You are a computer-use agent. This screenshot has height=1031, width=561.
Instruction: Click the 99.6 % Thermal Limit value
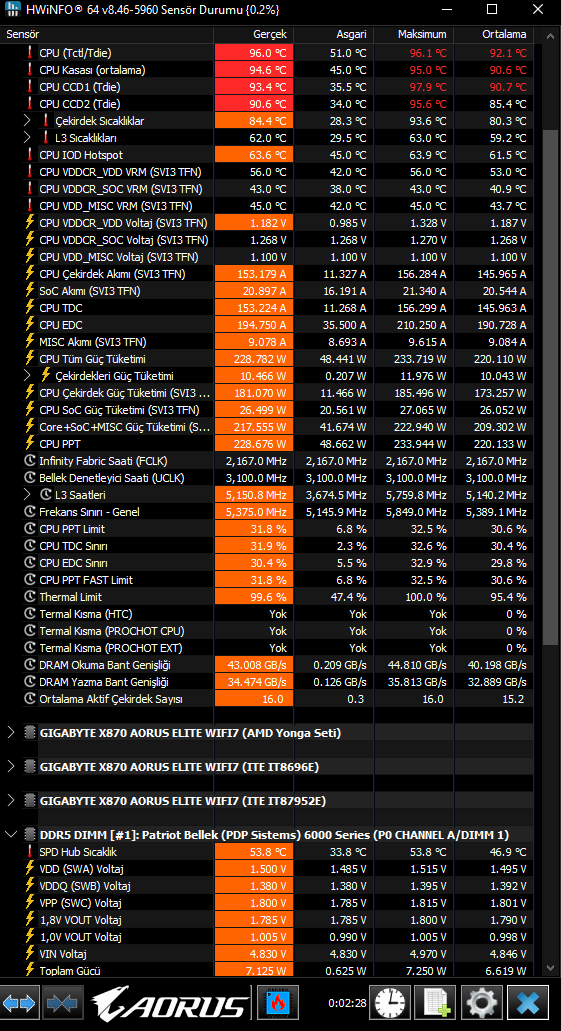[254, 597]
